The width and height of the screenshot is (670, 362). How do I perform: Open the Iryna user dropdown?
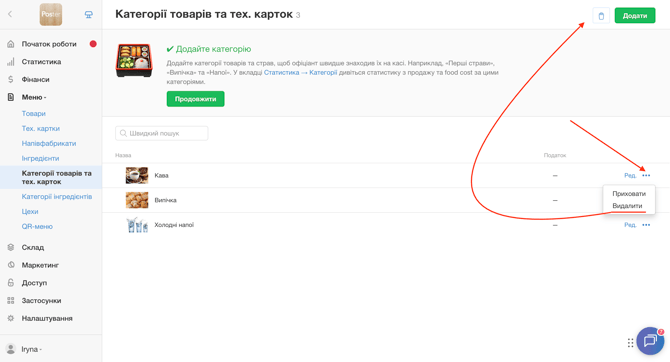(32, 349)
